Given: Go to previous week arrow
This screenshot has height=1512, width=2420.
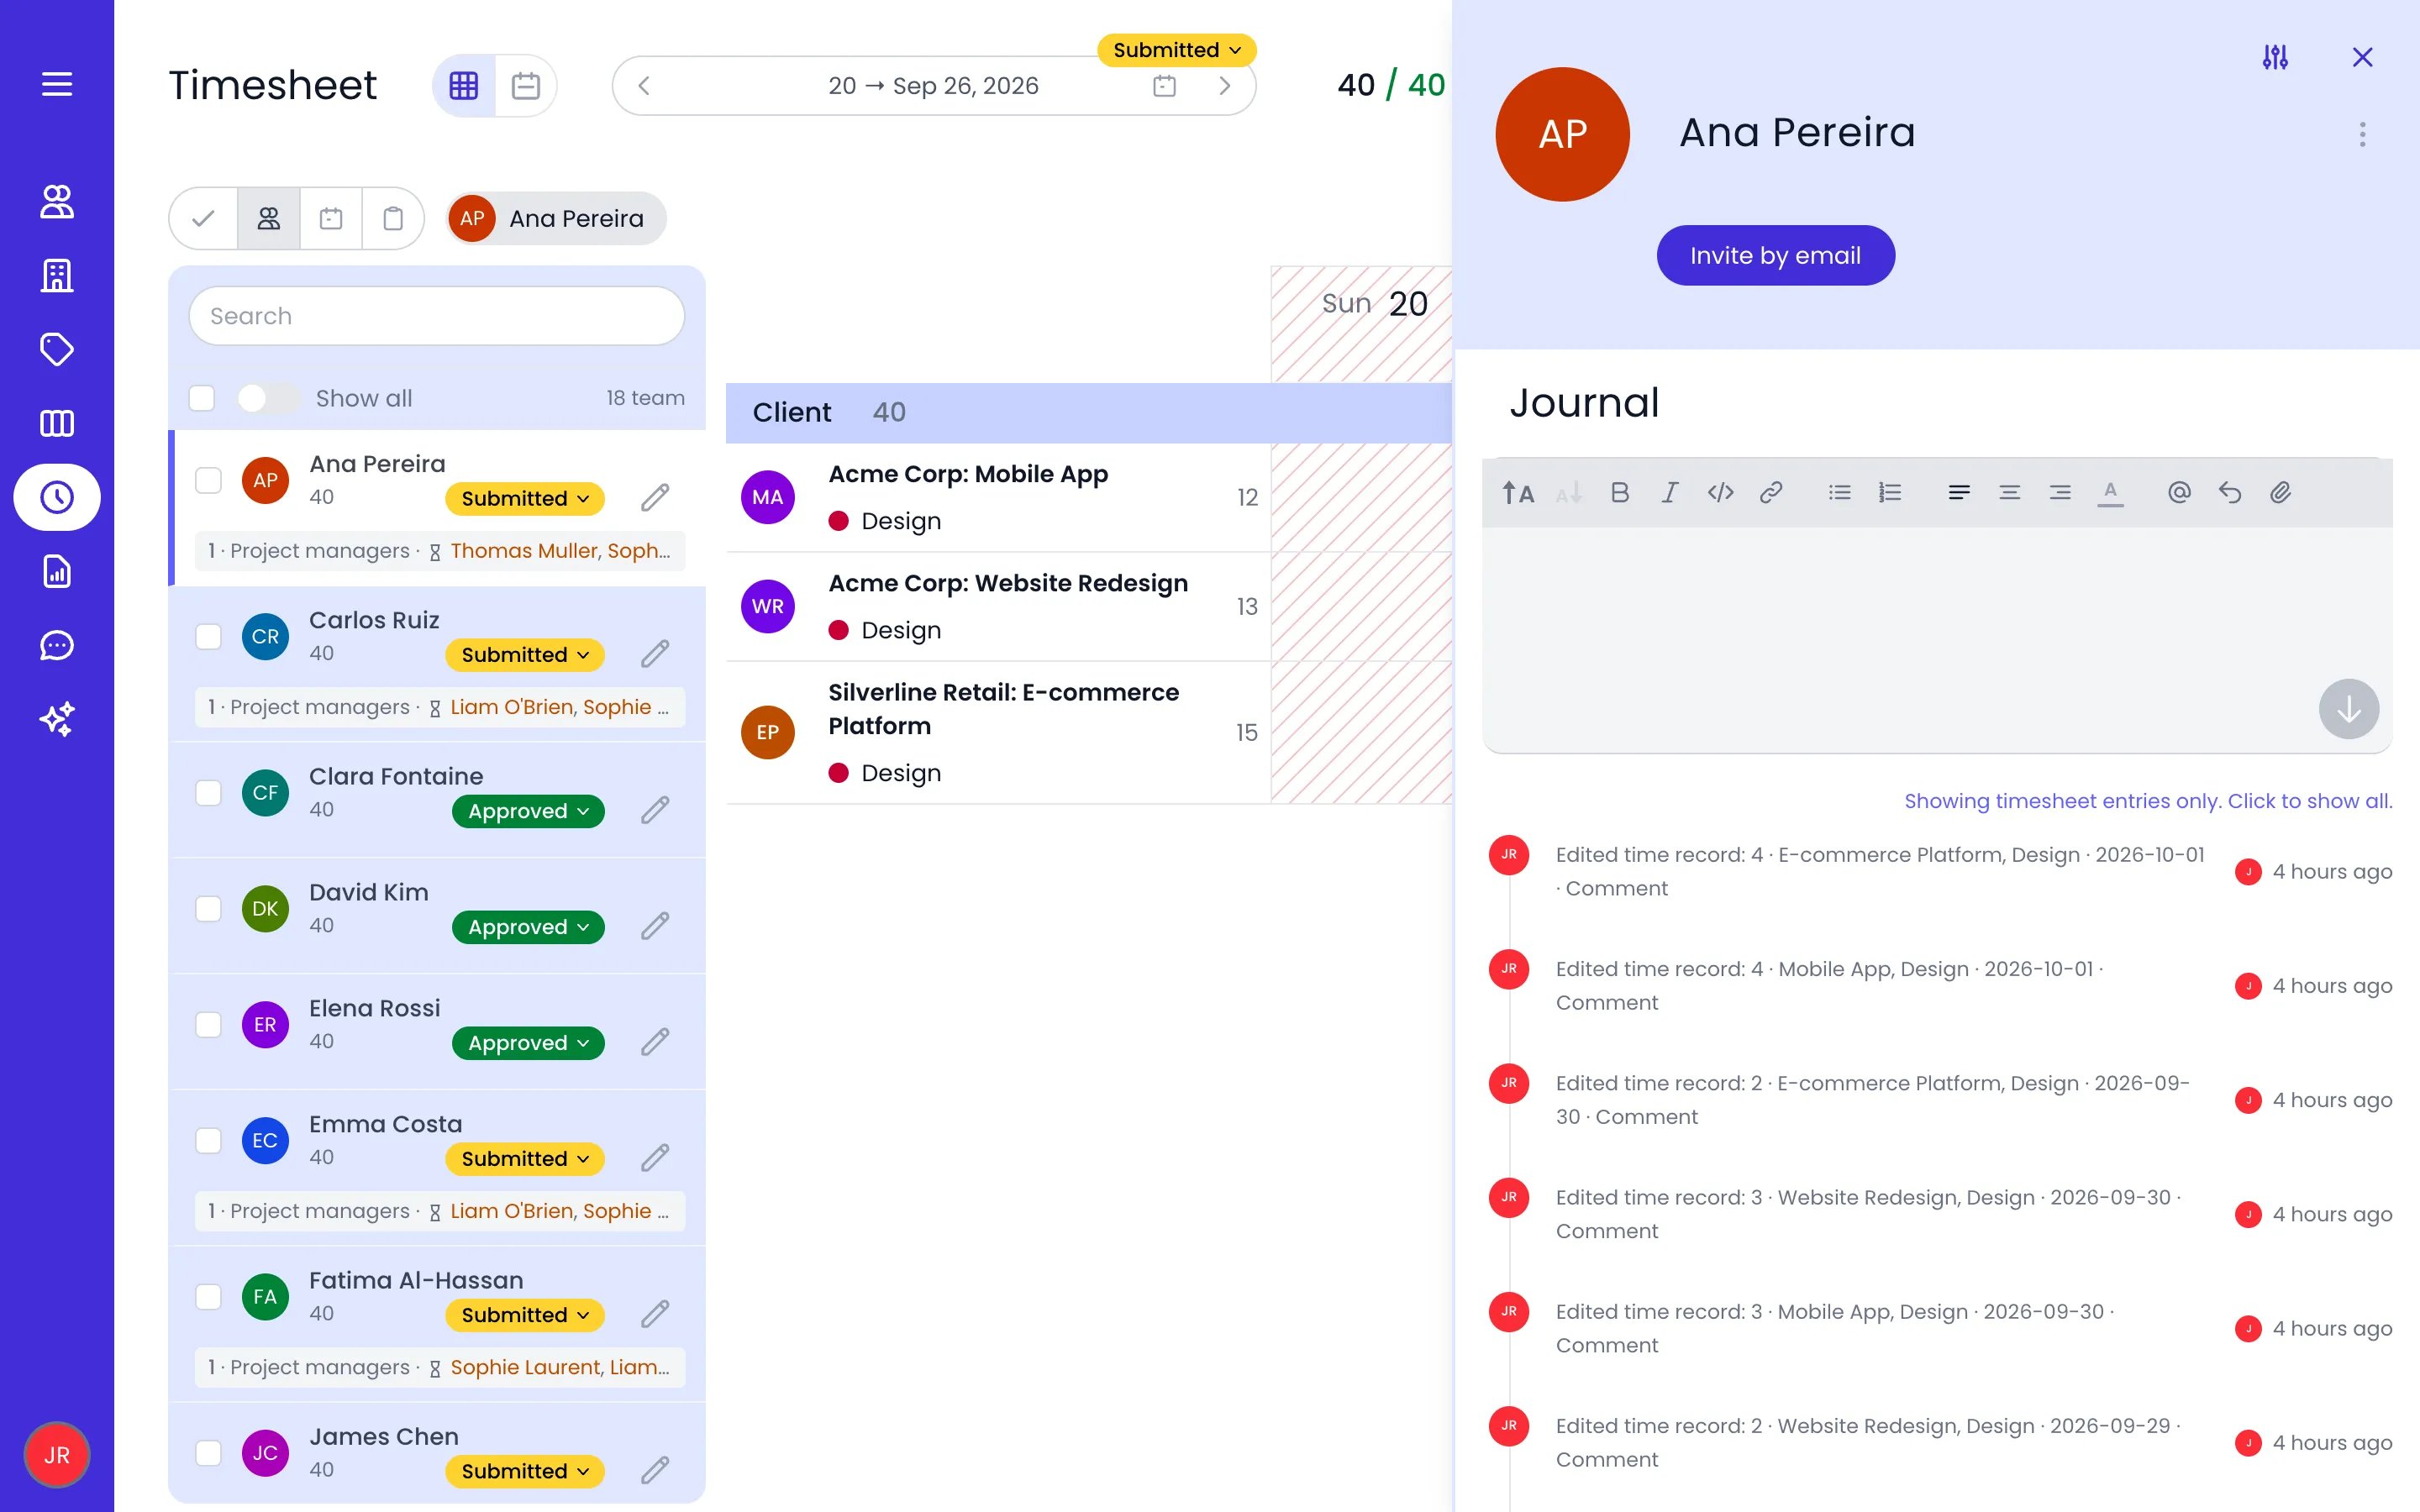Looking at the screenshot, I should click(644, 86).
